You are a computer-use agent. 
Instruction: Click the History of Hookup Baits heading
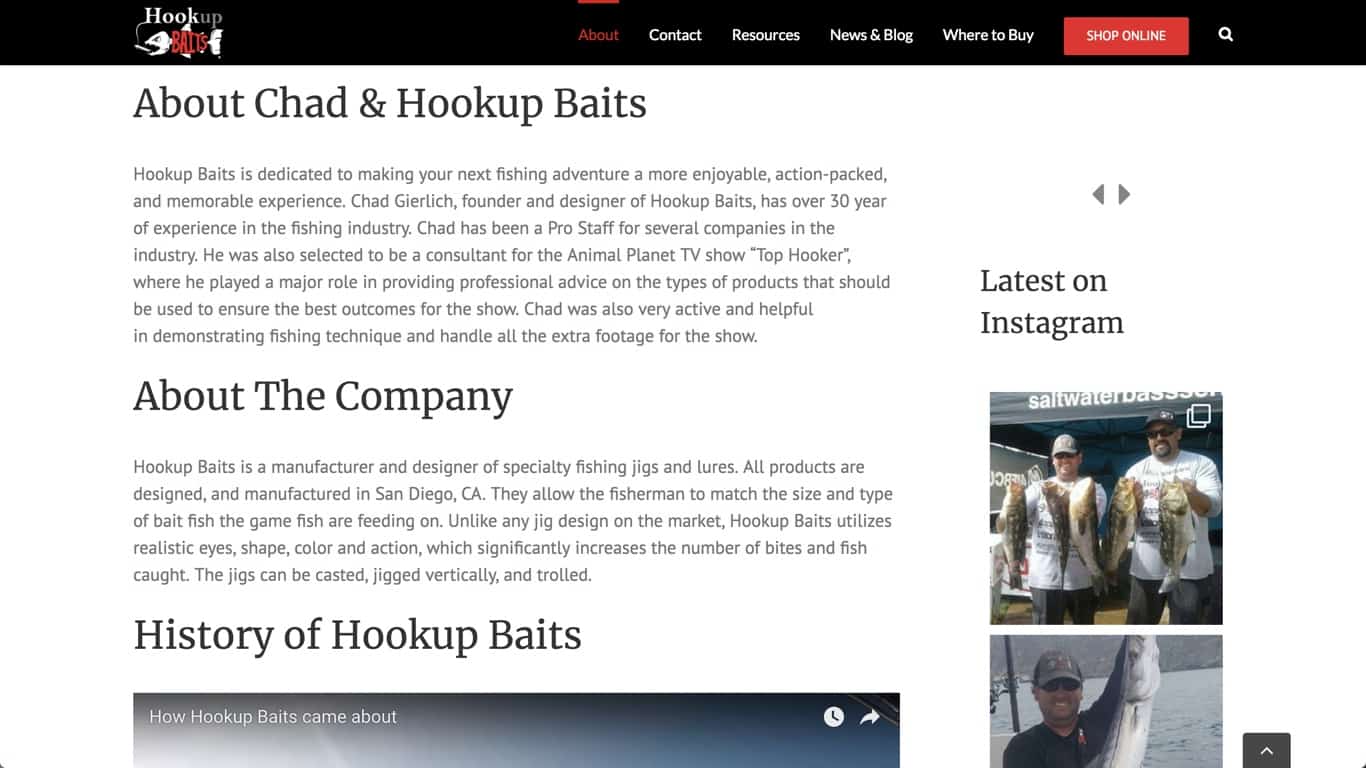pyautogui.click(x=357, y=636)
